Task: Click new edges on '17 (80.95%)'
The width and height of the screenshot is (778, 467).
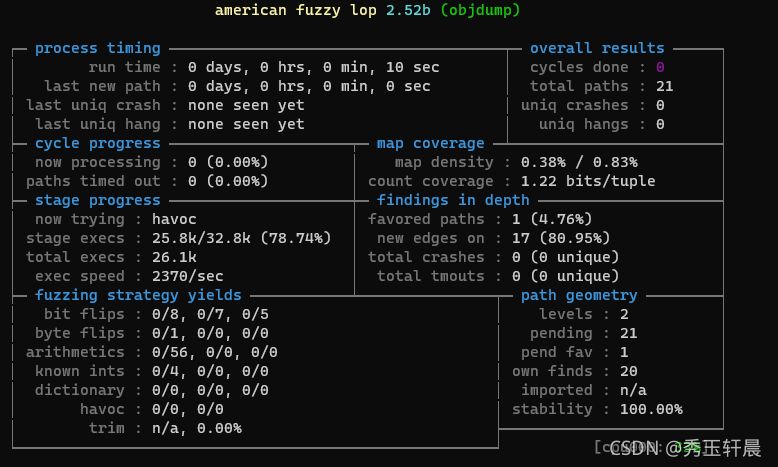Action: point(561,238)
